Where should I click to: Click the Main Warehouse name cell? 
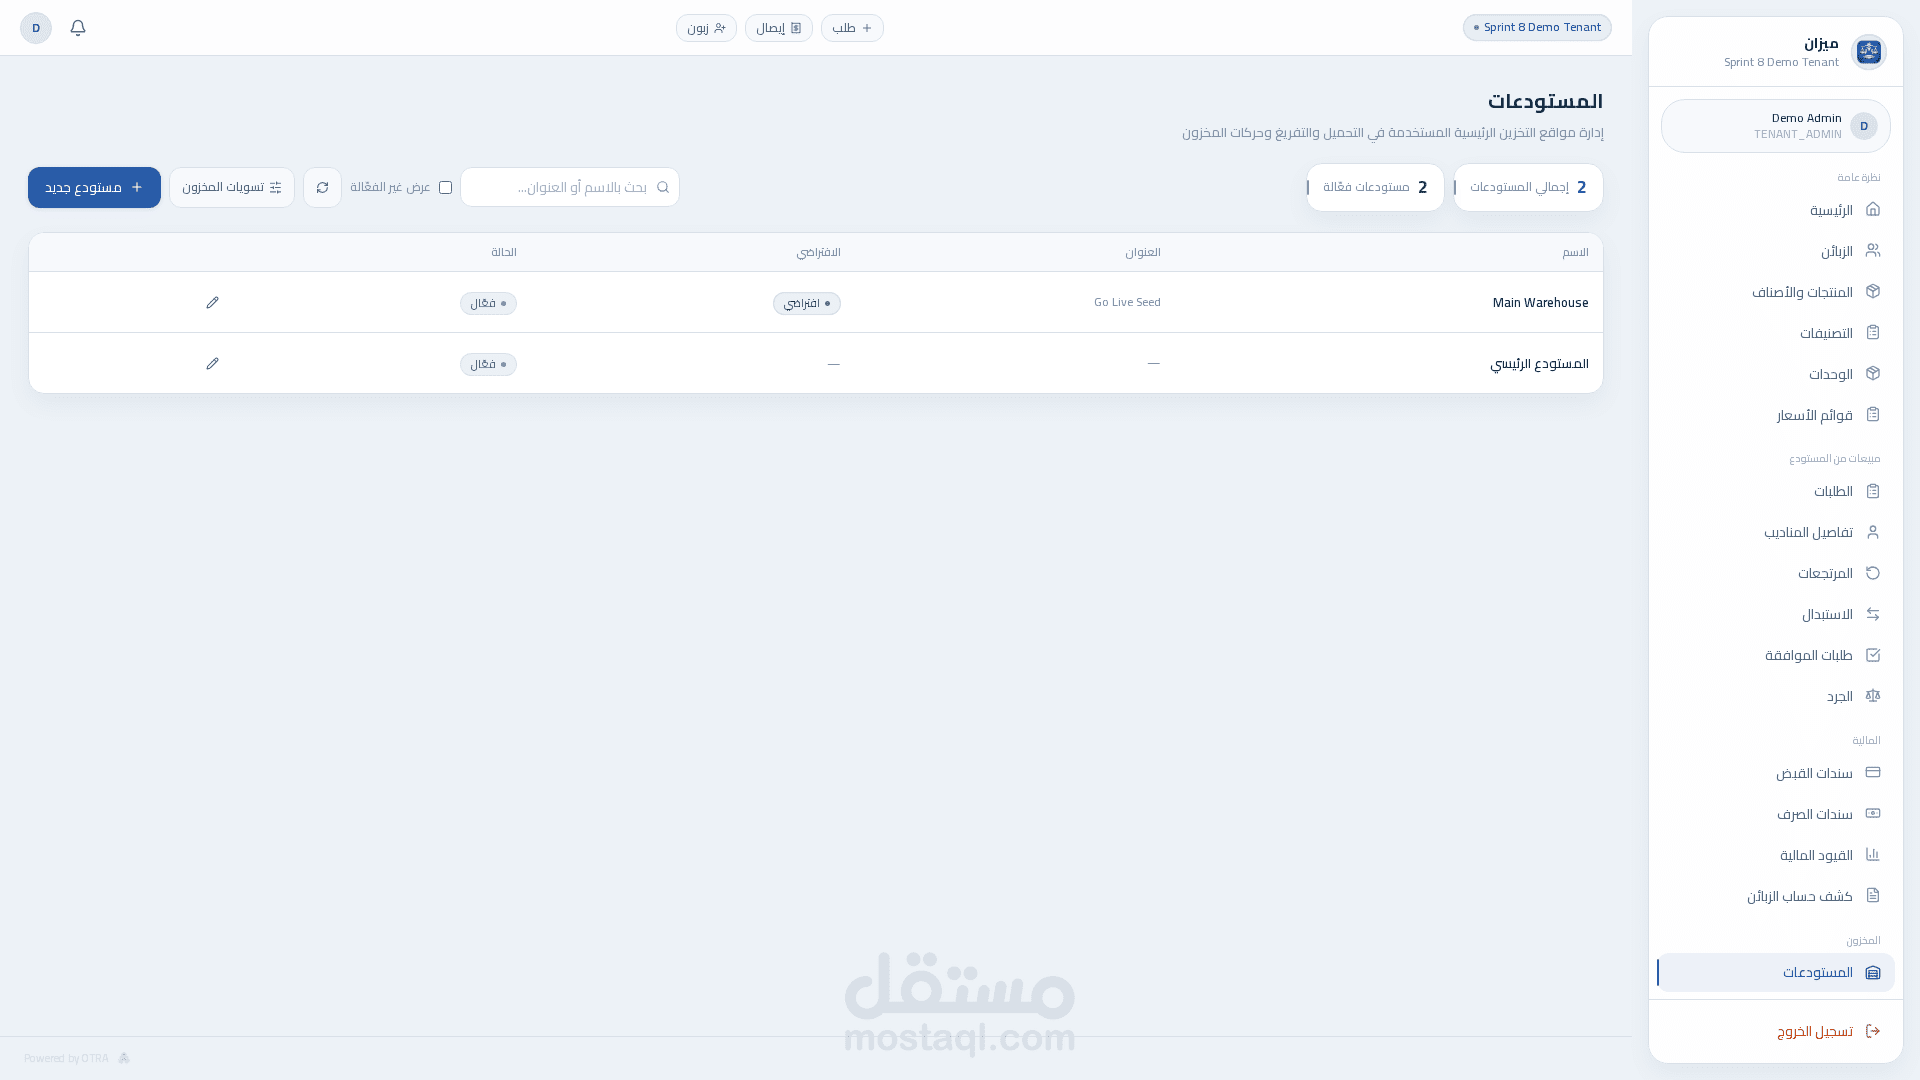point(1540,303)
